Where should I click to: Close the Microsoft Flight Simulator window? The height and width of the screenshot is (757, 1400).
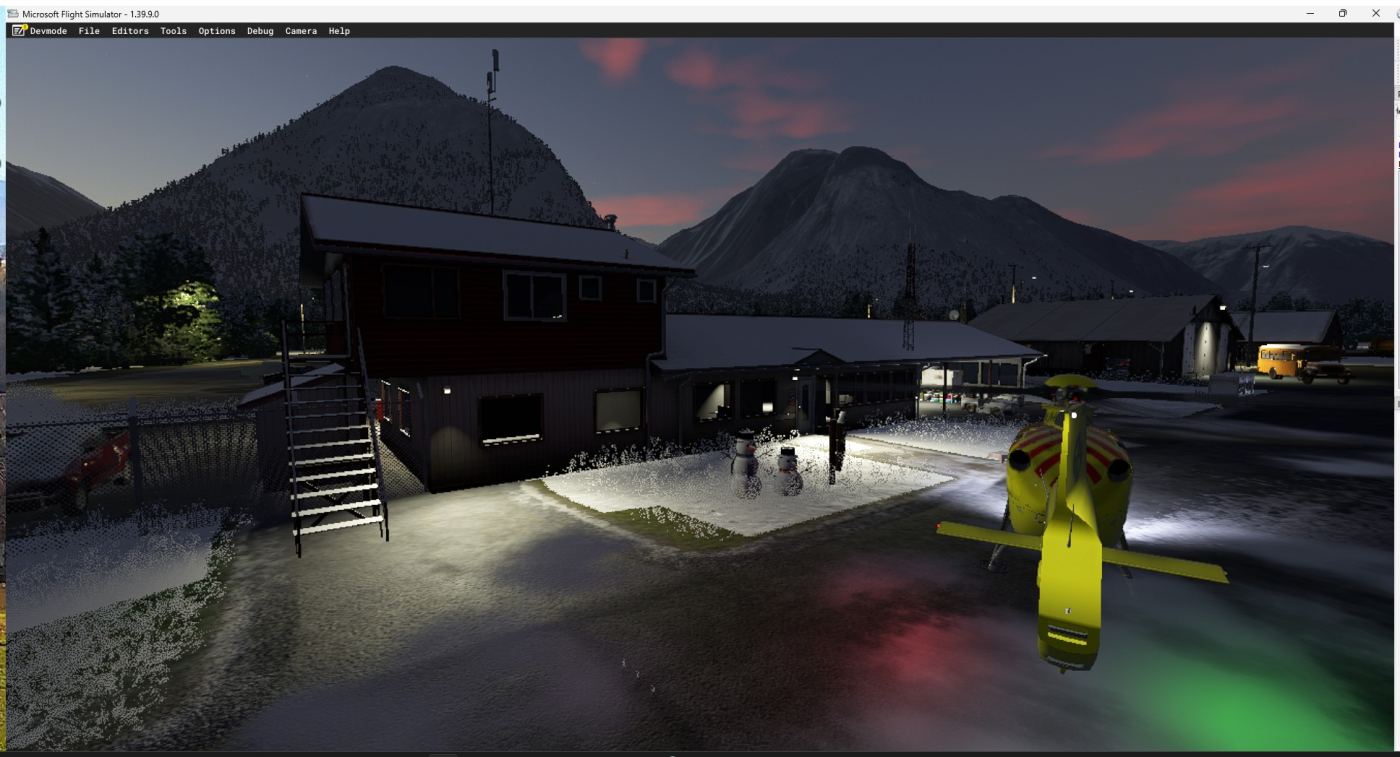1376,13
